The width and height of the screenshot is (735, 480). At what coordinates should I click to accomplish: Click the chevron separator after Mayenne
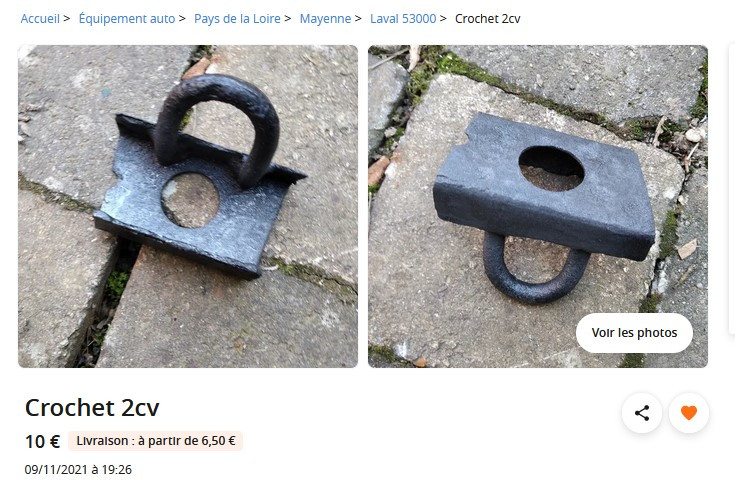(358, 19)
